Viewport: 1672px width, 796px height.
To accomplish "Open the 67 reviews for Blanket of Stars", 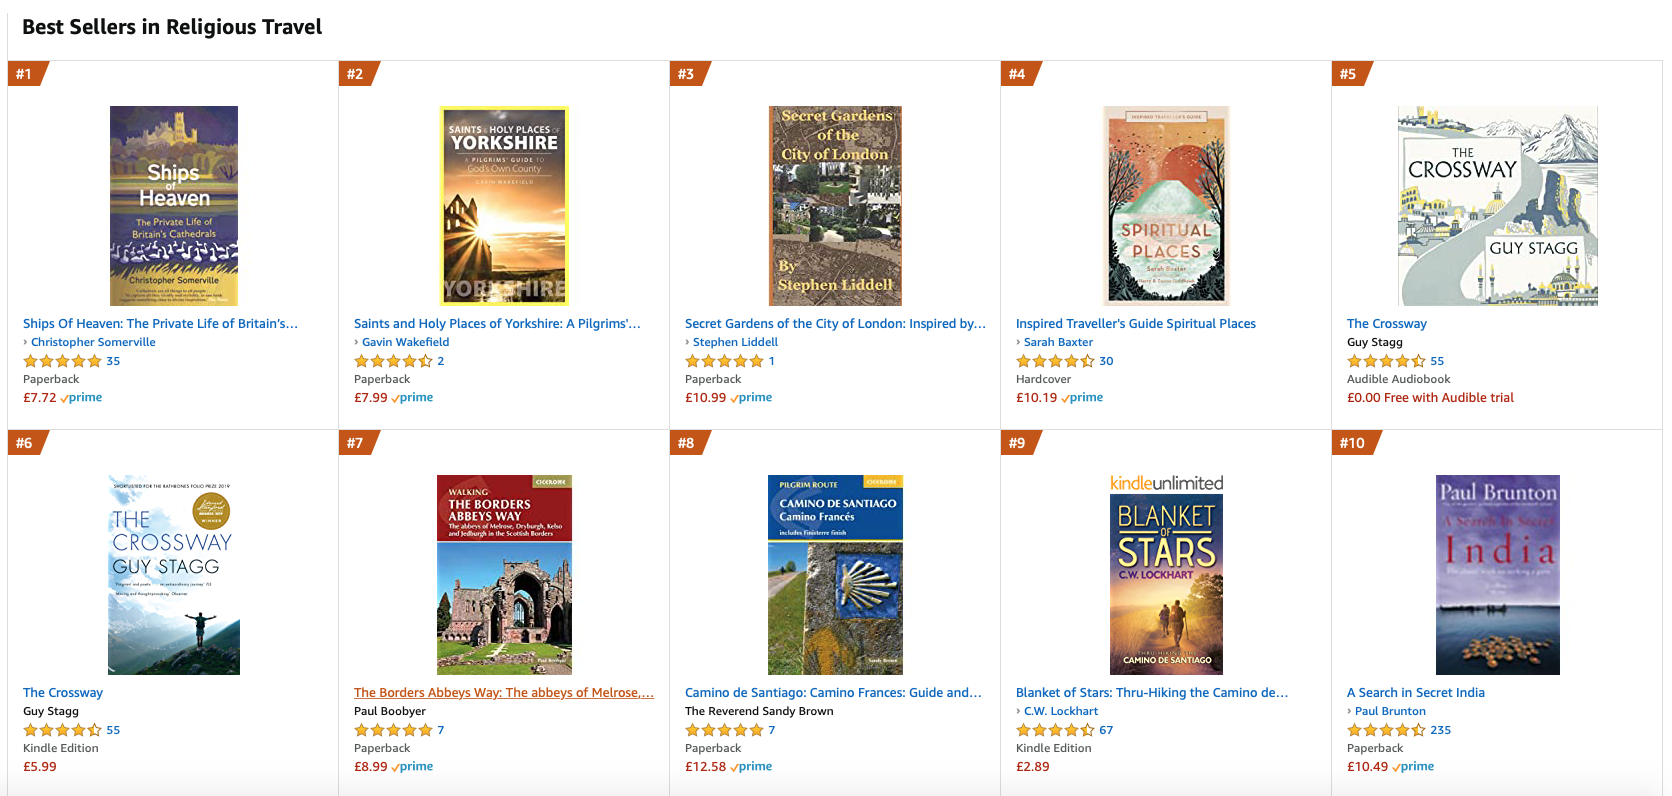I will (1106, 730).
